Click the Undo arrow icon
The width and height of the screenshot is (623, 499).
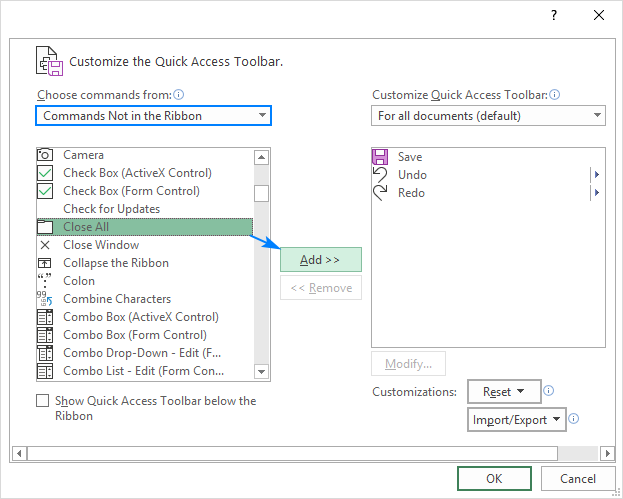pos(380,175)
